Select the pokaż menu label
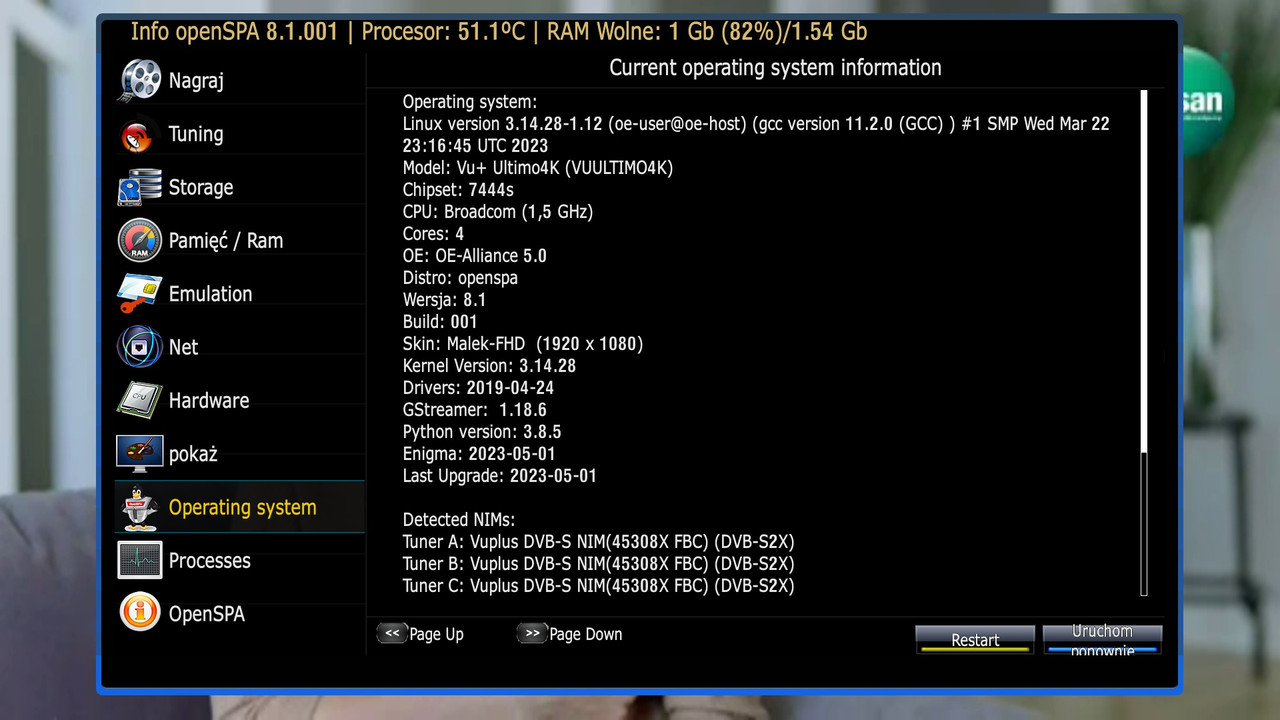The width and height of the screenshot is (1280, 720). pyautogui.click(x=193, y=454)
